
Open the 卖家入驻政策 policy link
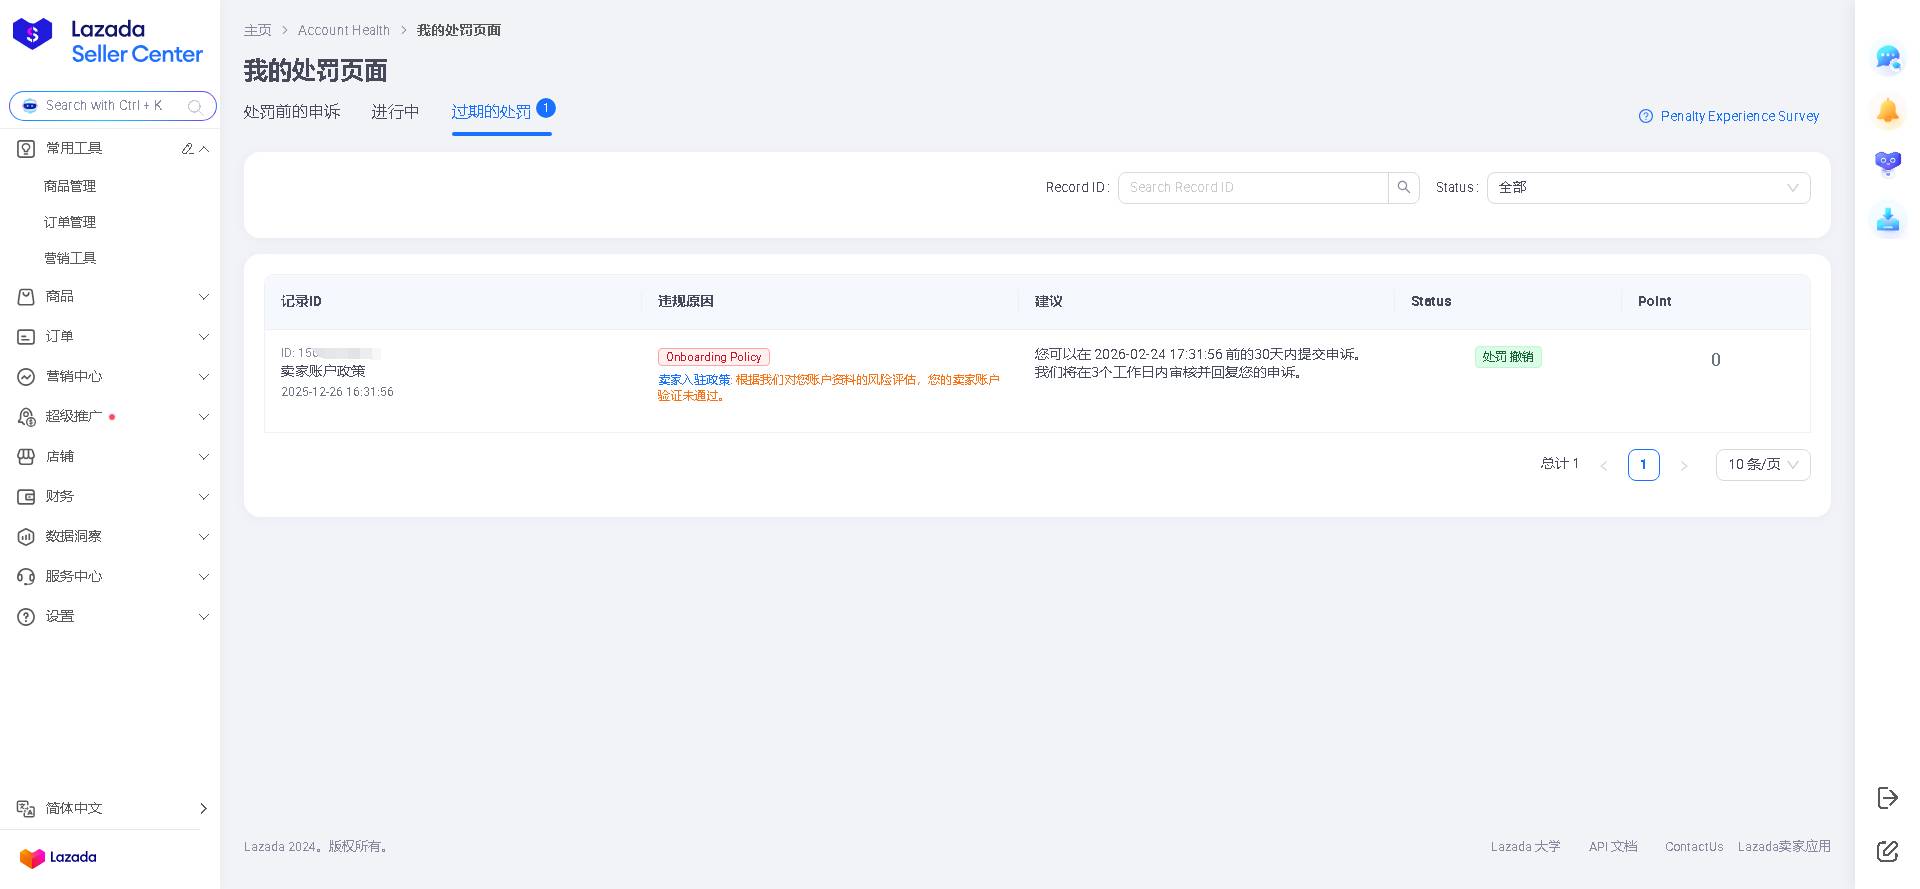pyautogui.click(x=694, y=380)
